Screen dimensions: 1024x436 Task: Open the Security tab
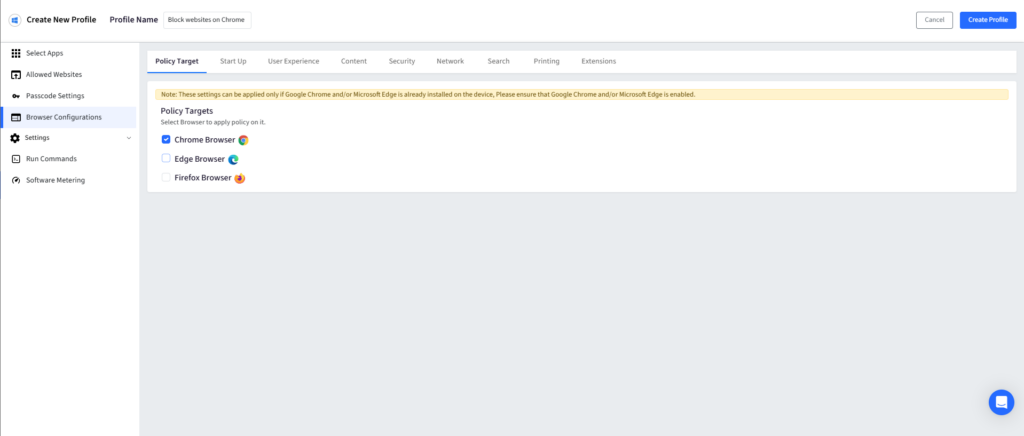point(402,61)
